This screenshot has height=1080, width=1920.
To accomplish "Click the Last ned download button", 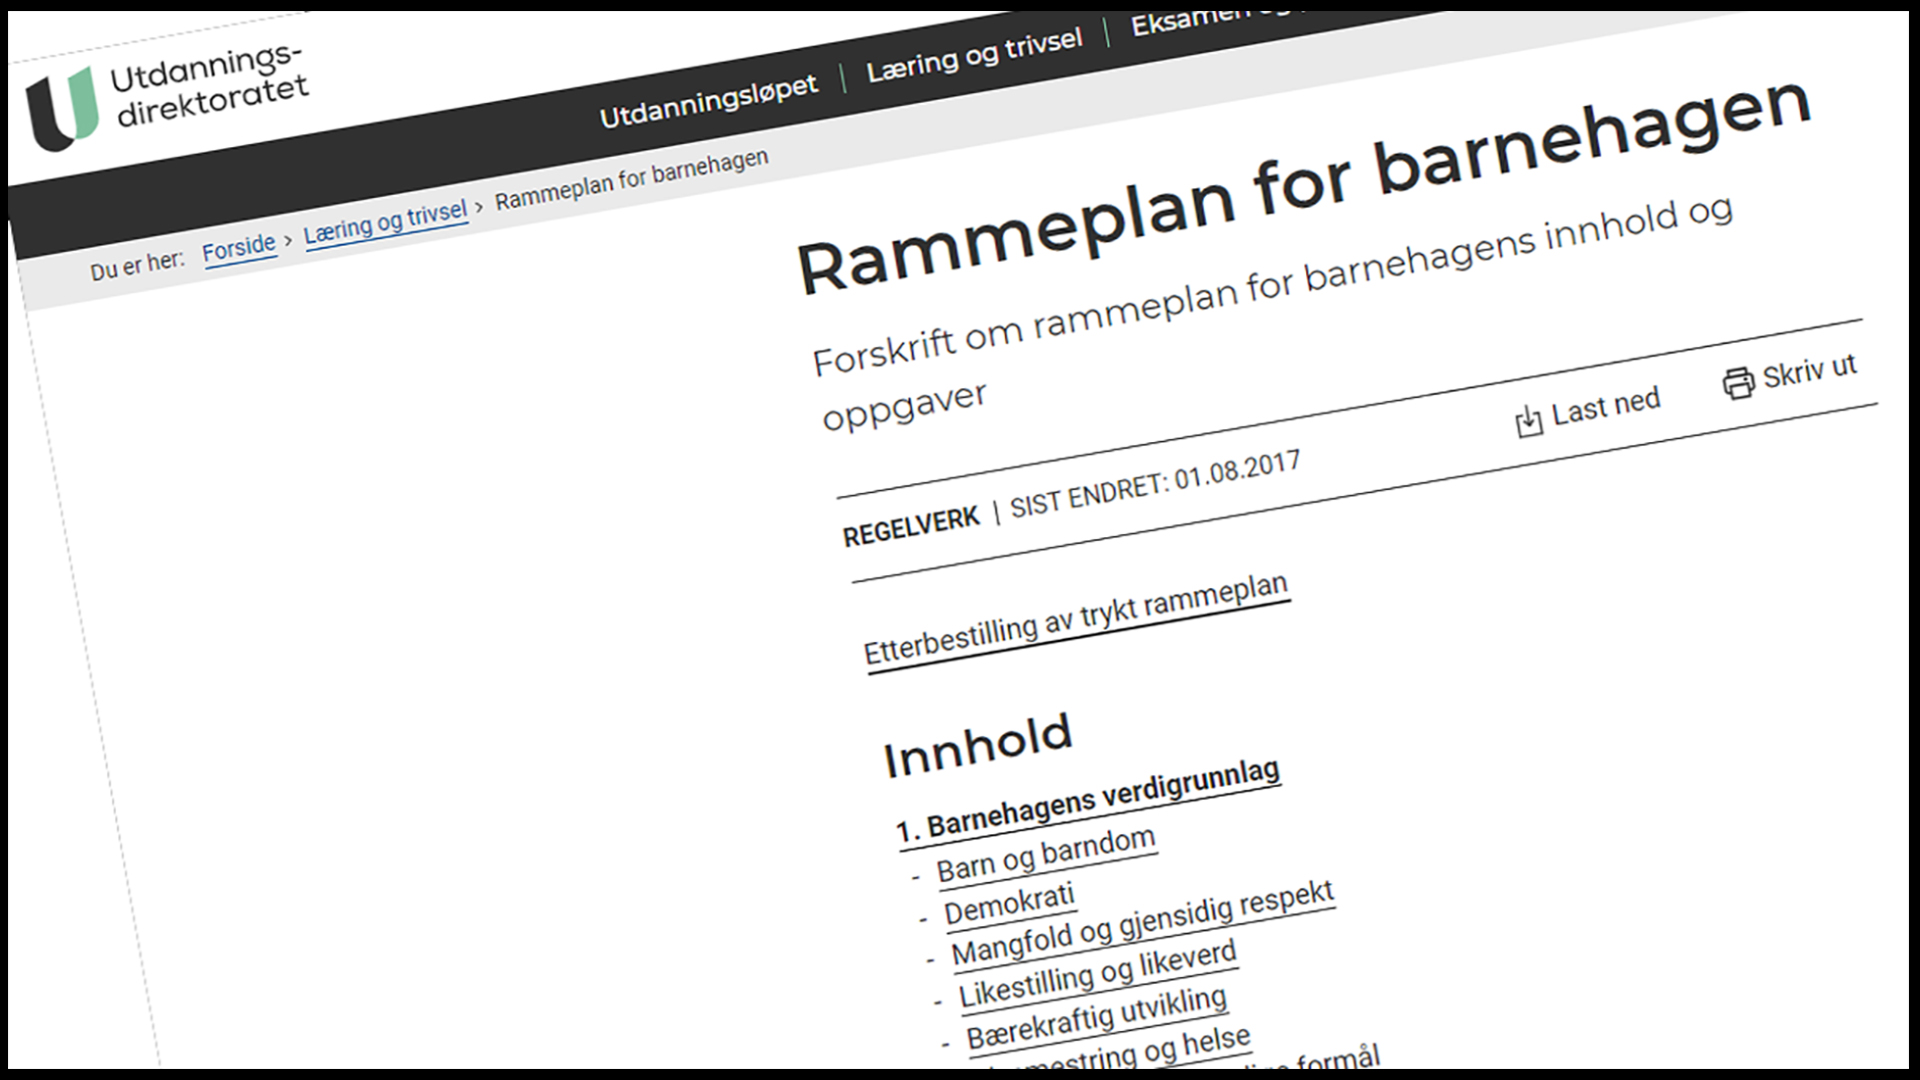I will [1588, 412].
